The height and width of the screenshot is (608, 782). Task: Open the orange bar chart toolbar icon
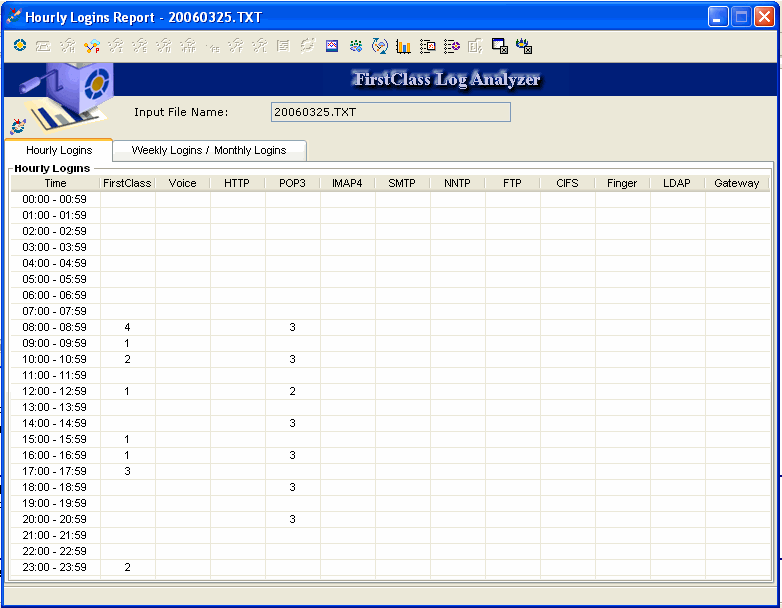coord(404,46)
